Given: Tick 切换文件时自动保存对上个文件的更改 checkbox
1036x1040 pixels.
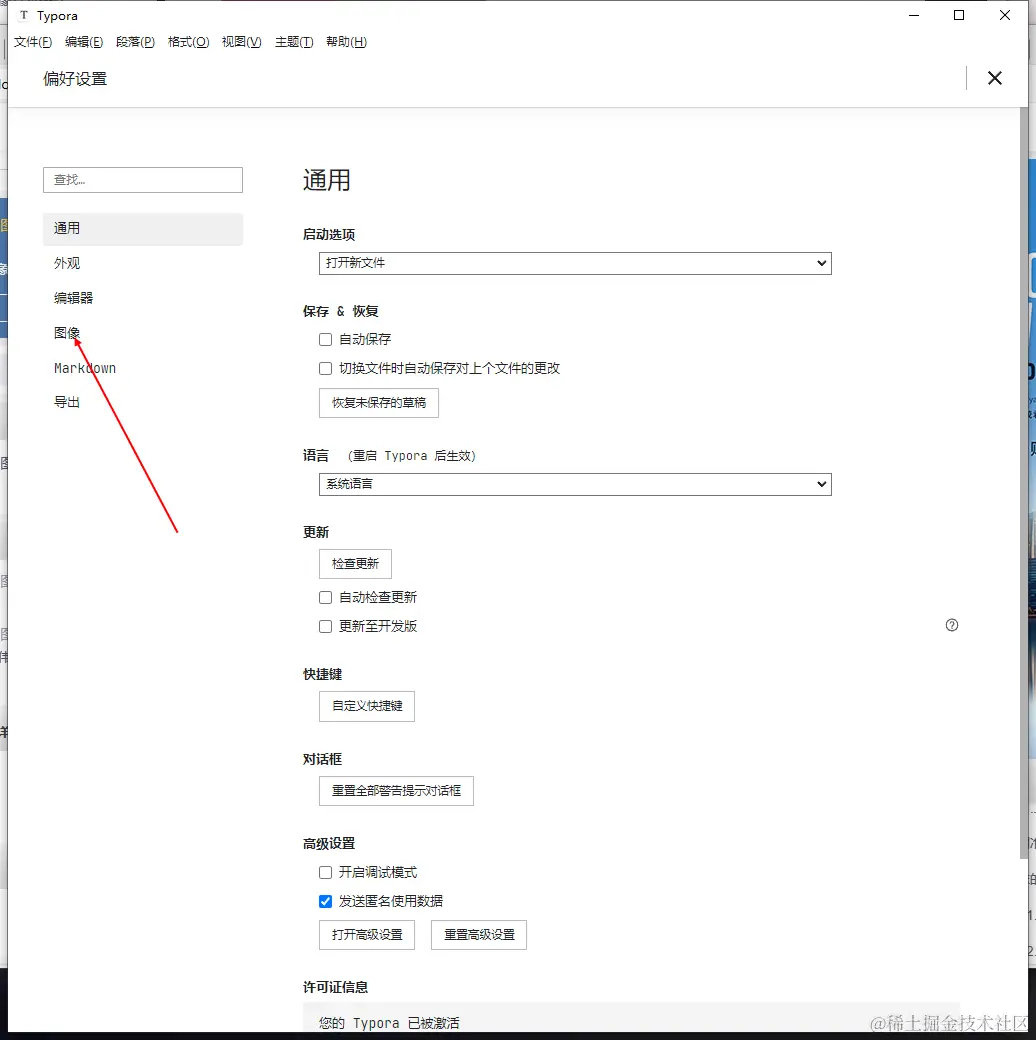Looking at the screenshot, I should [x=325, y=368].
